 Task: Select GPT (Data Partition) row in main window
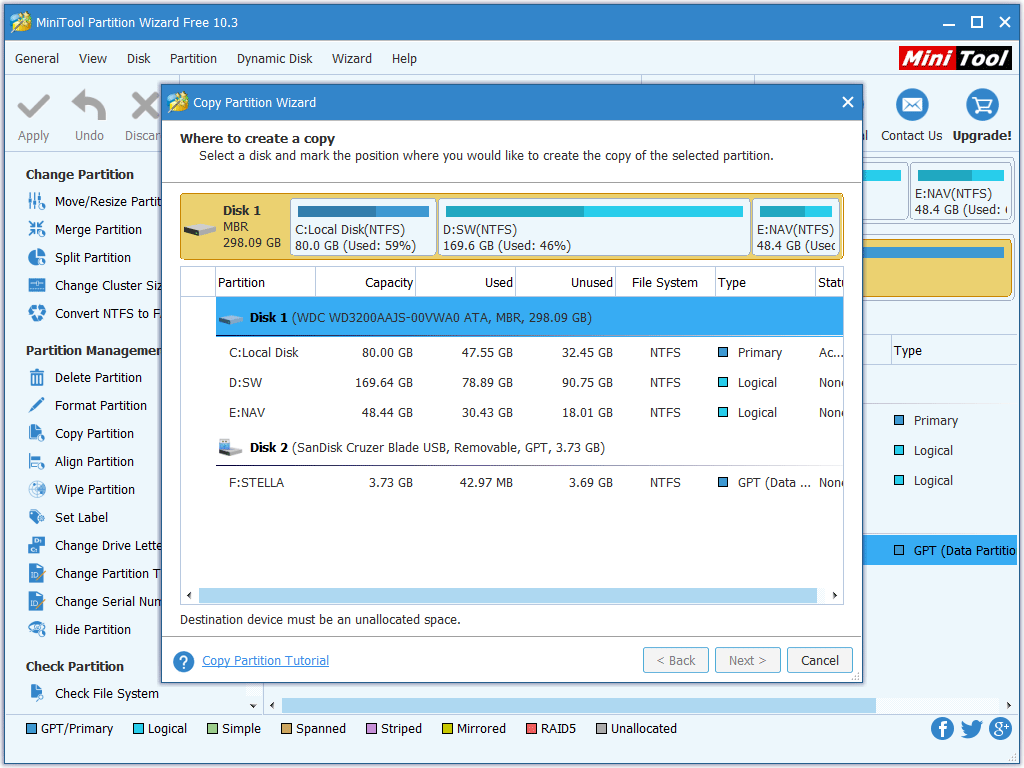coord(939,550)
